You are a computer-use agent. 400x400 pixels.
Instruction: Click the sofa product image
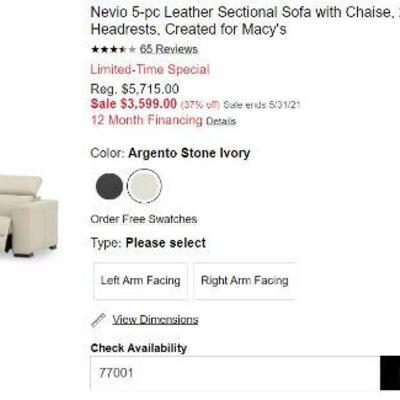29,216
